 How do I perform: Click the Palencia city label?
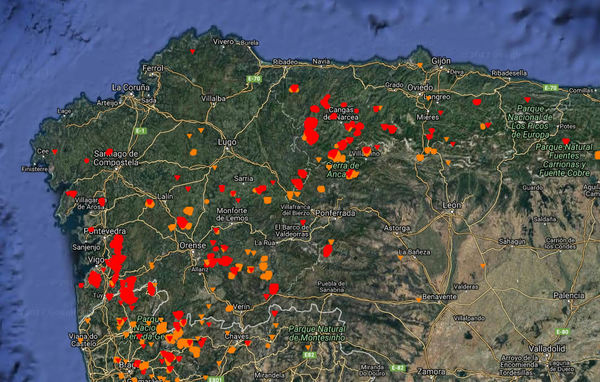click(x=569, y=295)
